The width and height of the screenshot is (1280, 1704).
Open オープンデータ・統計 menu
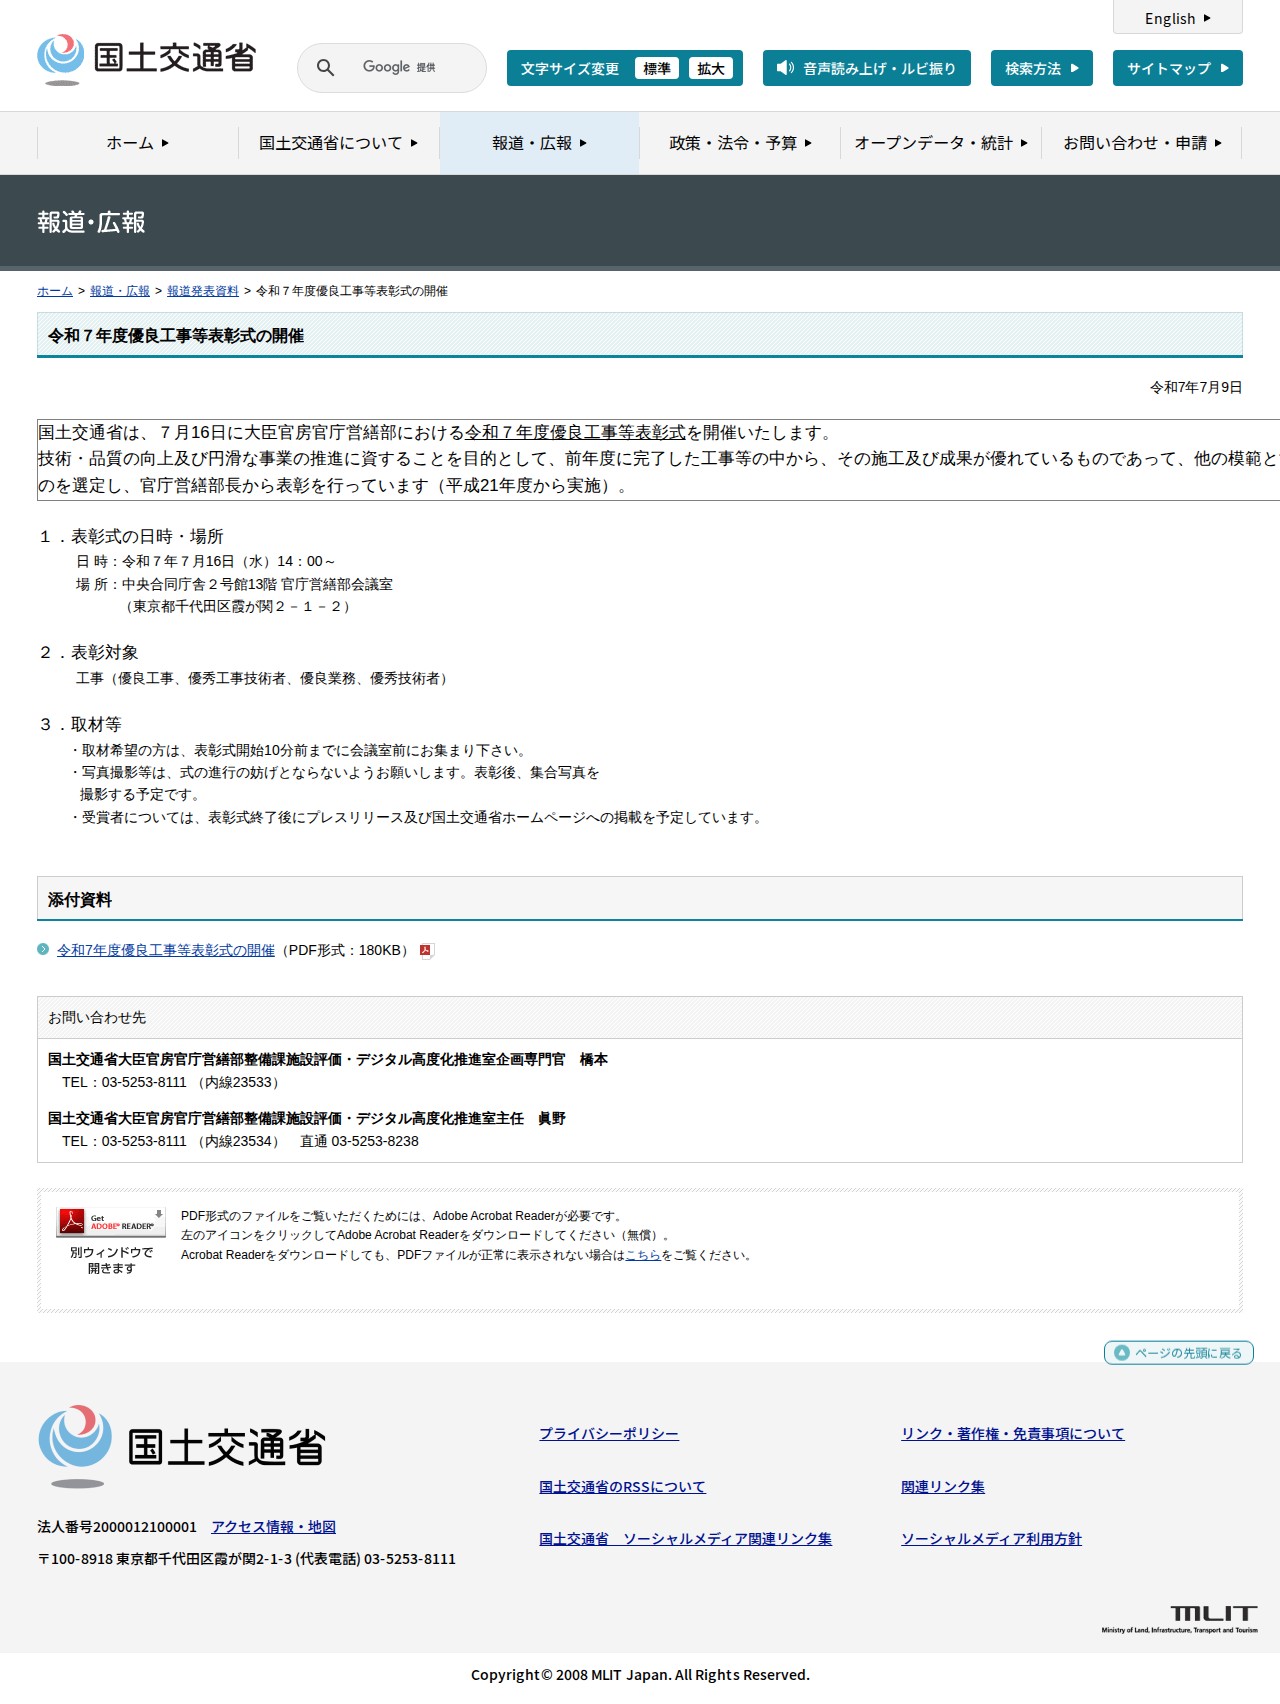(x=941, y=143)
